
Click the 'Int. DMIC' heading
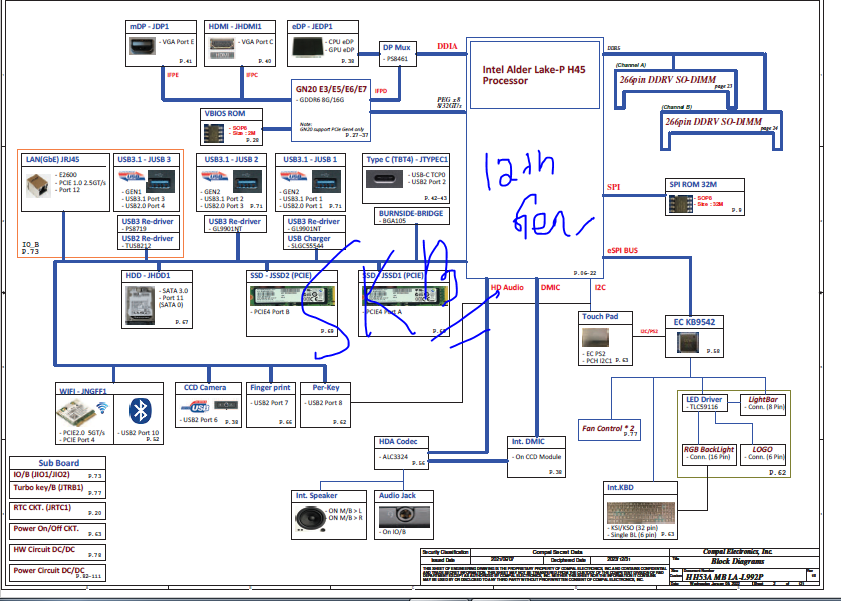click(528, 441)
